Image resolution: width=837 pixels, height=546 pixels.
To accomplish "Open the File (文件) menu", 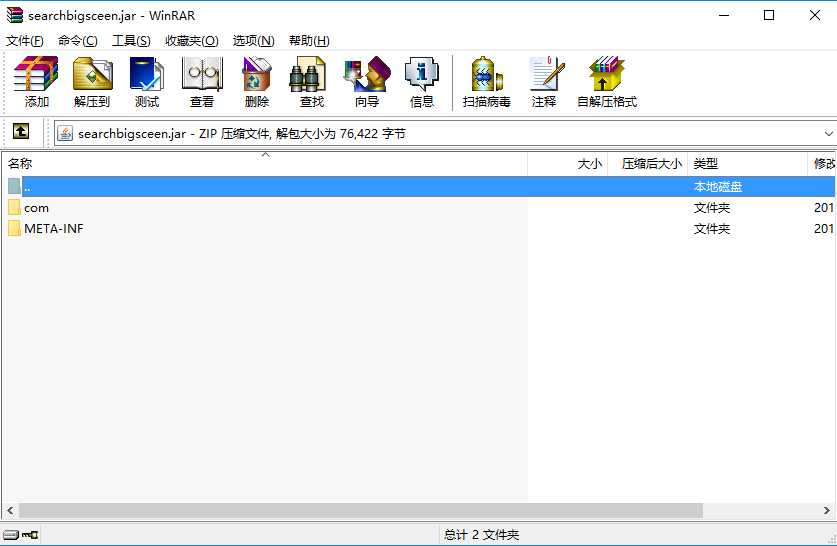I will tap(25, 41).
